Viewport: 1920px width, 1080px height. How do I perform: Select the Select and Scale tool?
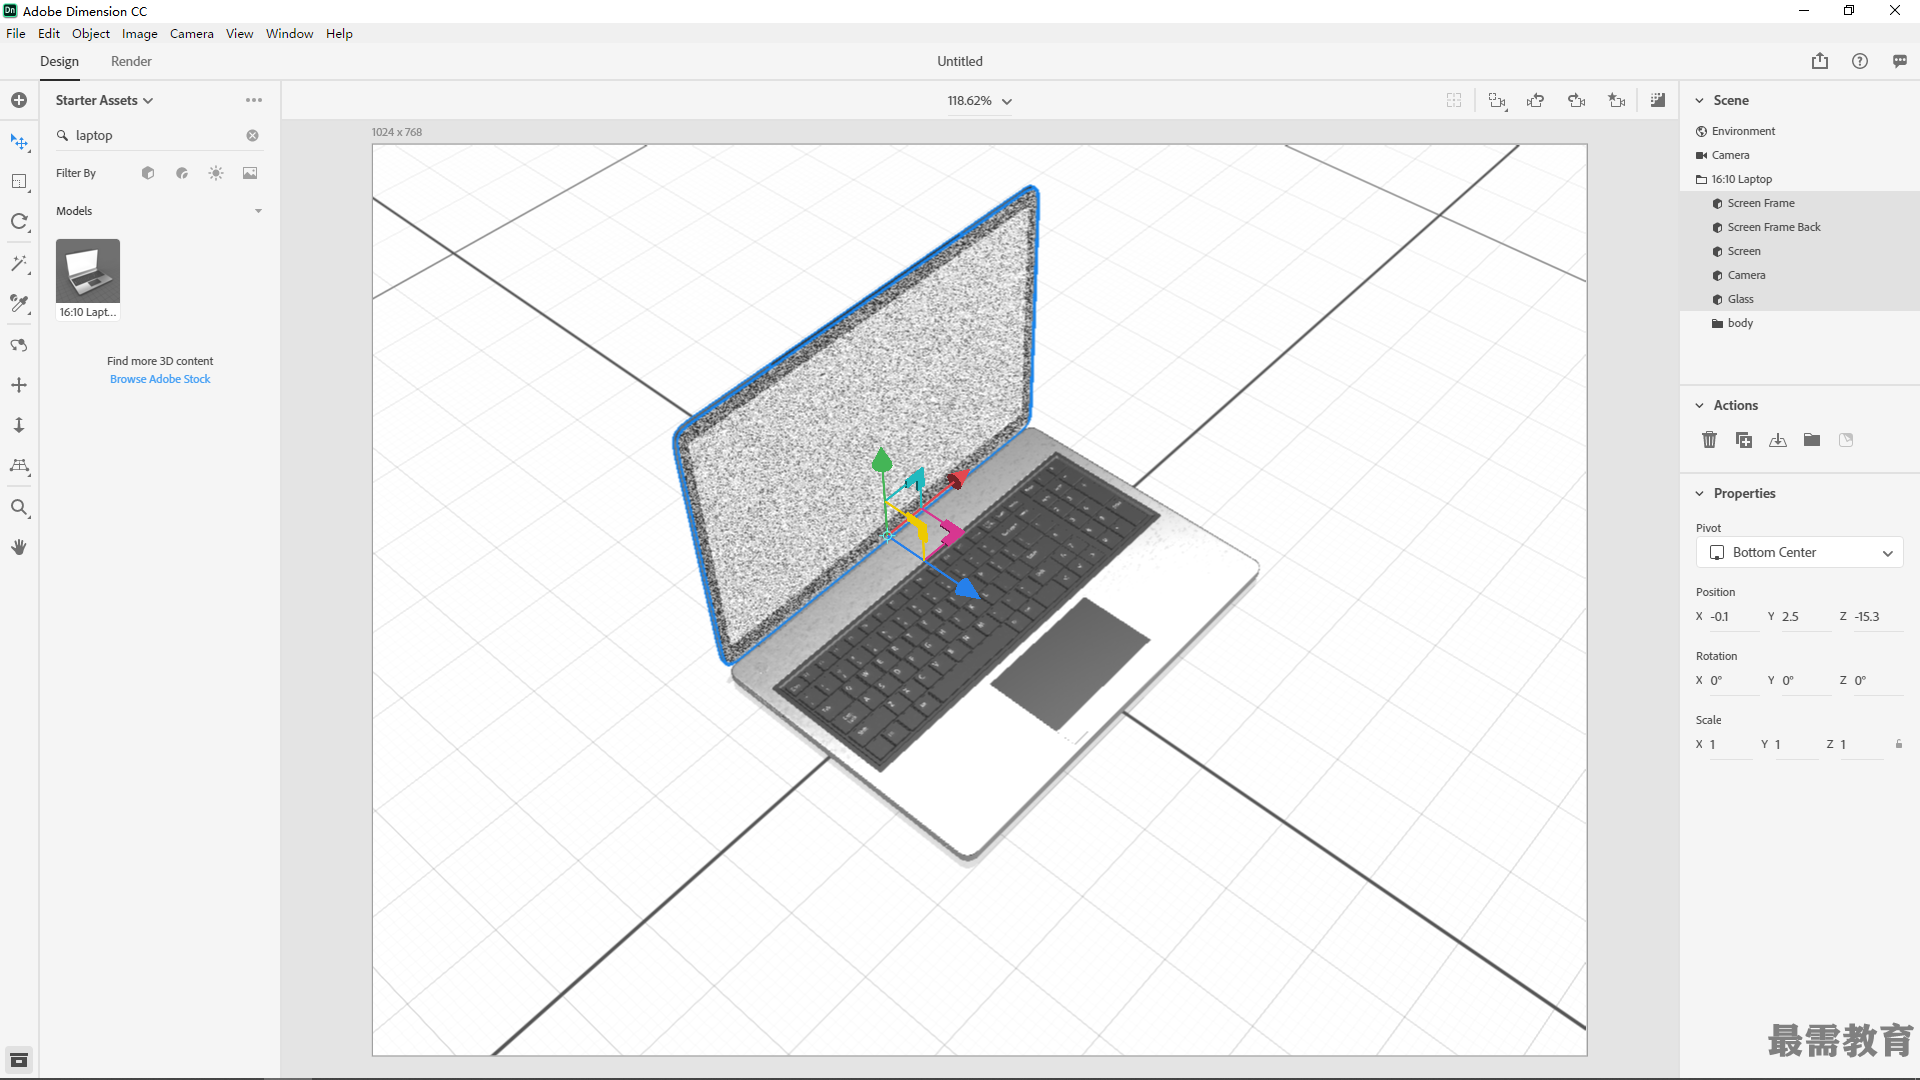click(19, 181)
